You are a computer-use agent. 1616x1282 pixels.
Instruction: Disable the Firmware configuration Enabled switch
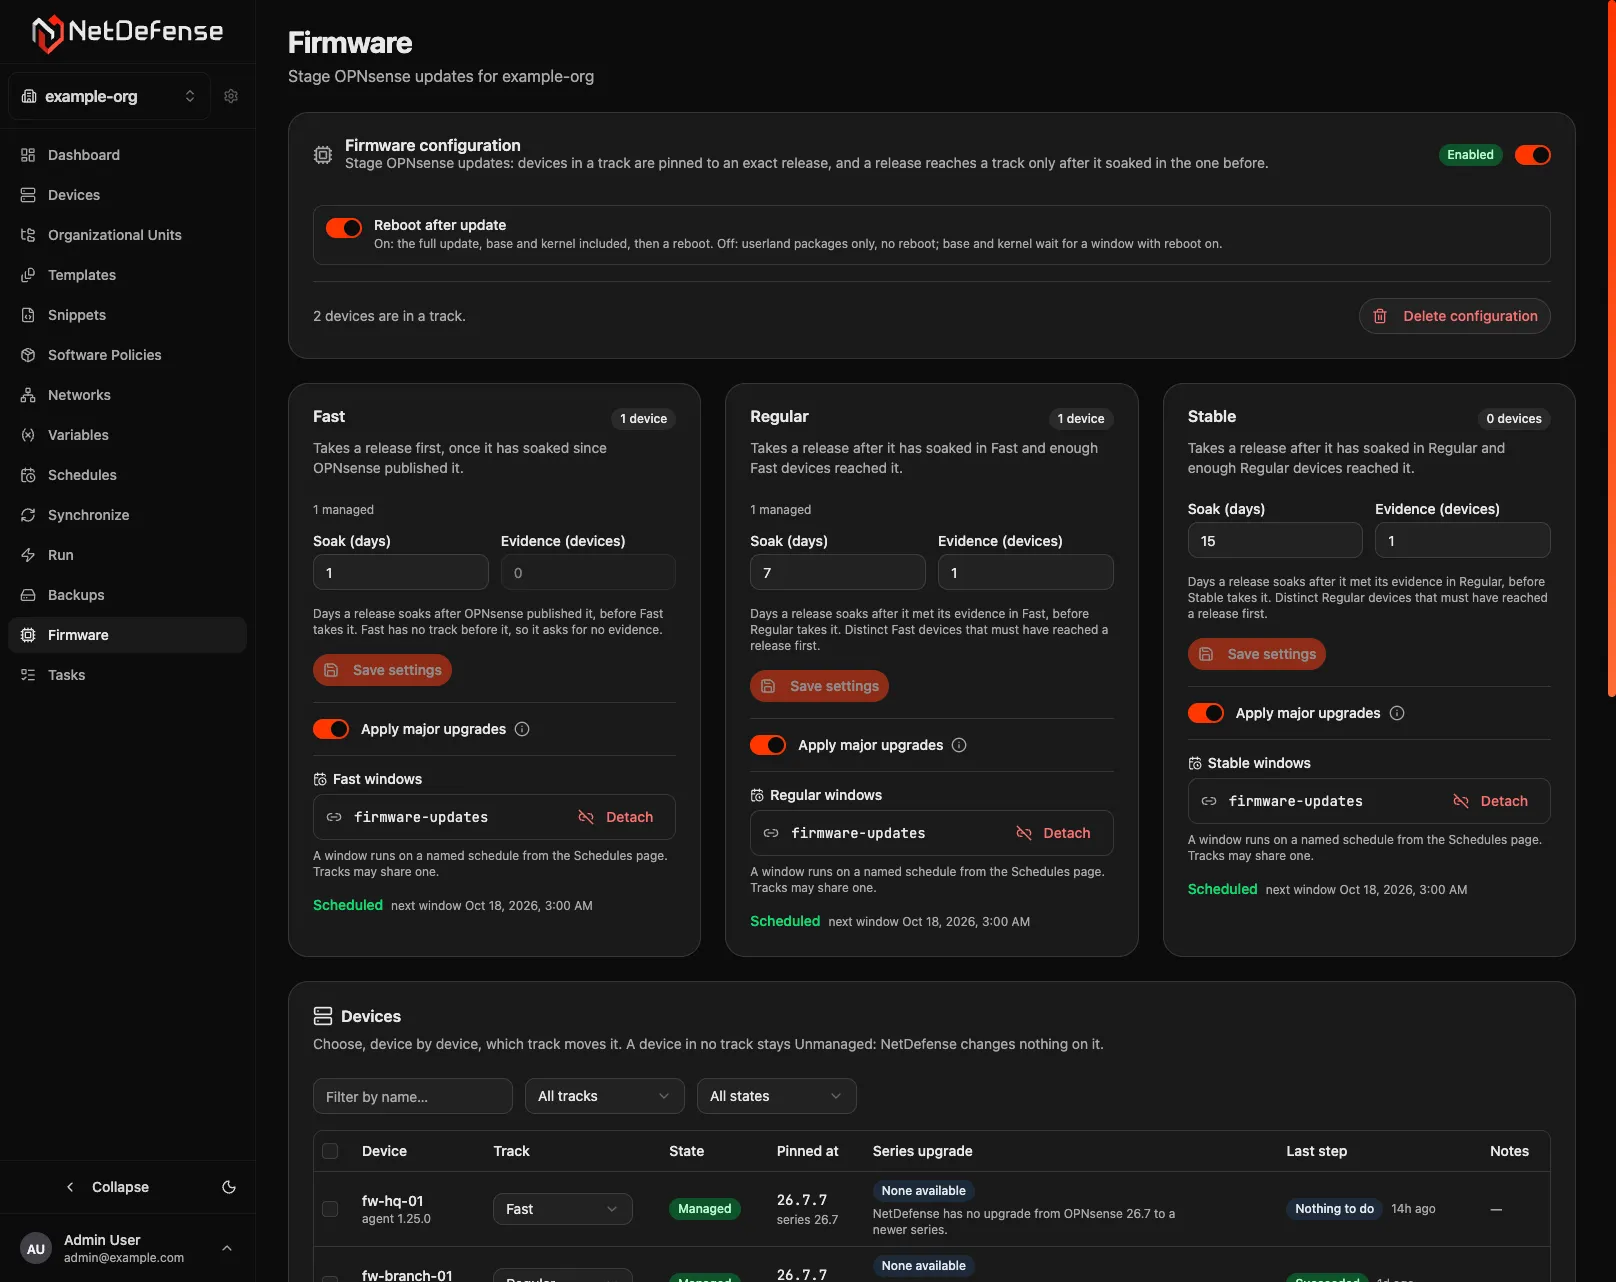[x=1532, y=155]
